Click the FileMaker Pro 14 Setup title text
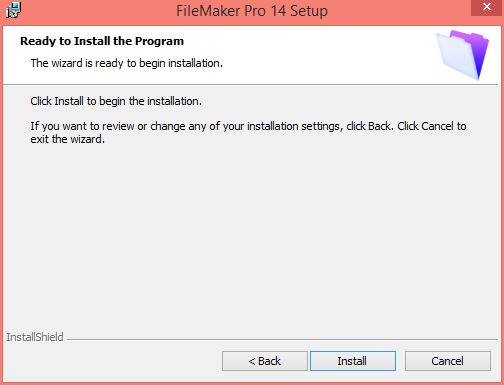The width and height of the screenshot is (504, 385). [252, 11]
